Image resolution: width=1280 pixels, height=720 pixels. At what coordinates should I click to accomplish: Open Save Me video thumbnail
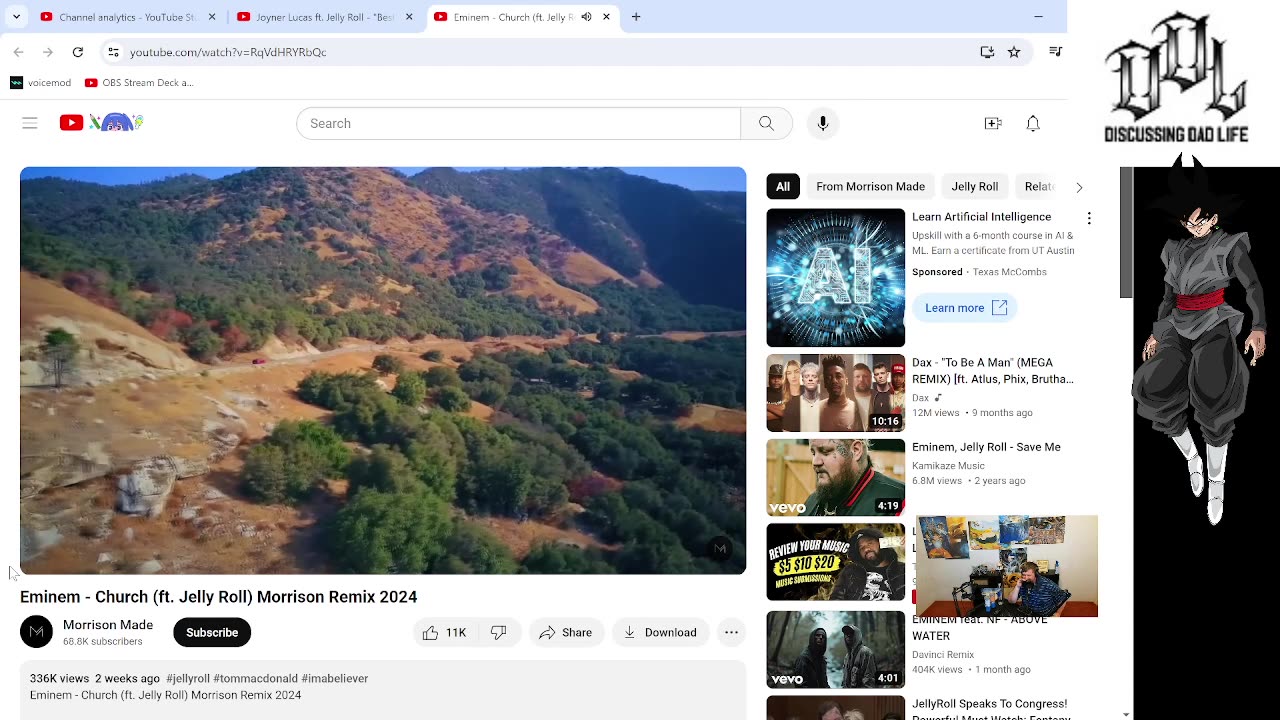point(835,477)
